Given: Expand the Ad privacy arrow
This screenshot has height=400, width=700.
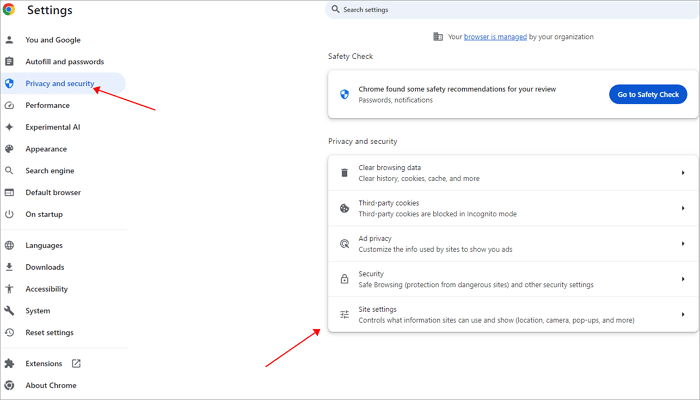Looking at the screenshot, I should tap(683, 244).
